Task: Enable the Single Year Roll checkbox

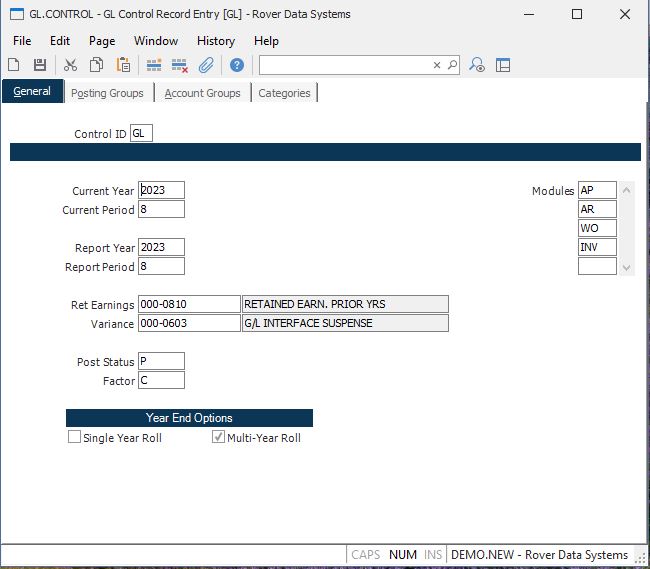Action: 74,438
